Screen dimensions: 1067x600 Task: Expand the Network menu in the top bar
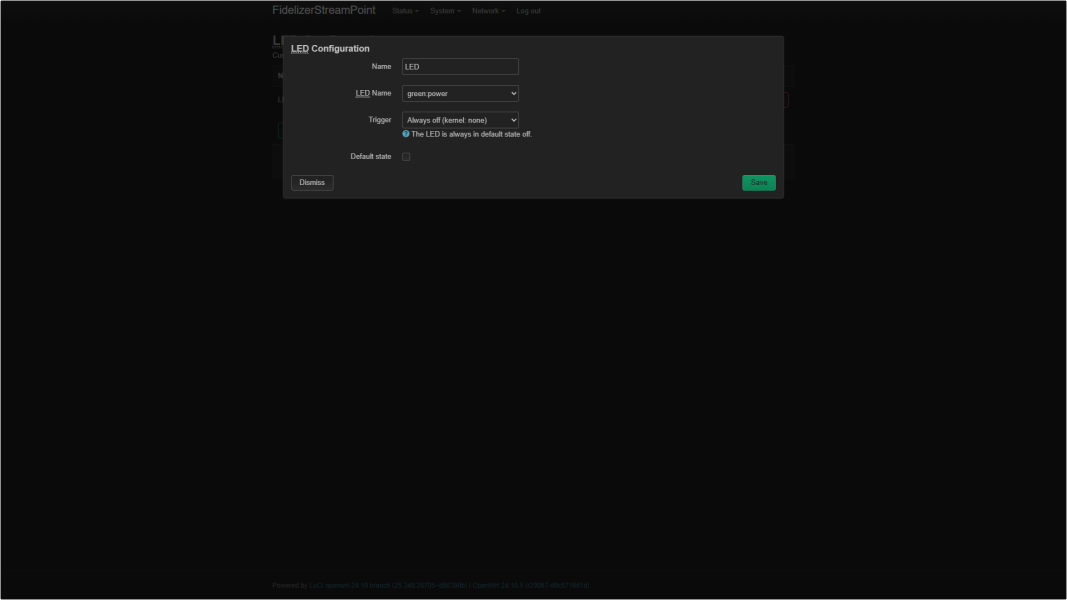point(488,11)
